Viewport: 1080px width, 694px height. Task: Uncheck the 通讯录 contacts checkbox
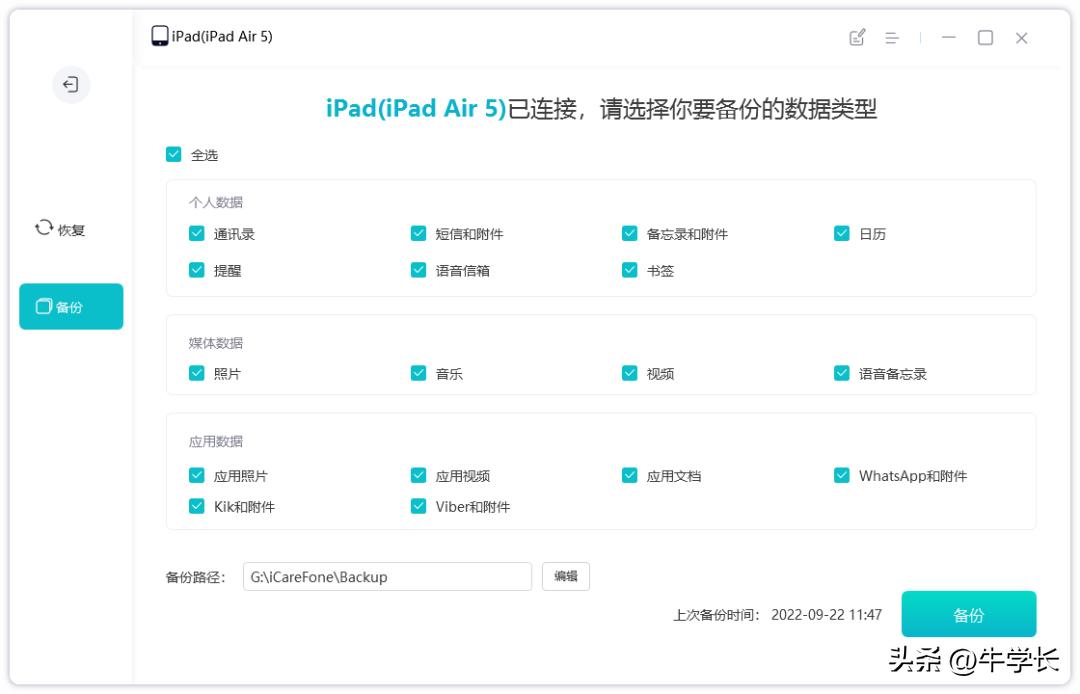coord(196,232)
